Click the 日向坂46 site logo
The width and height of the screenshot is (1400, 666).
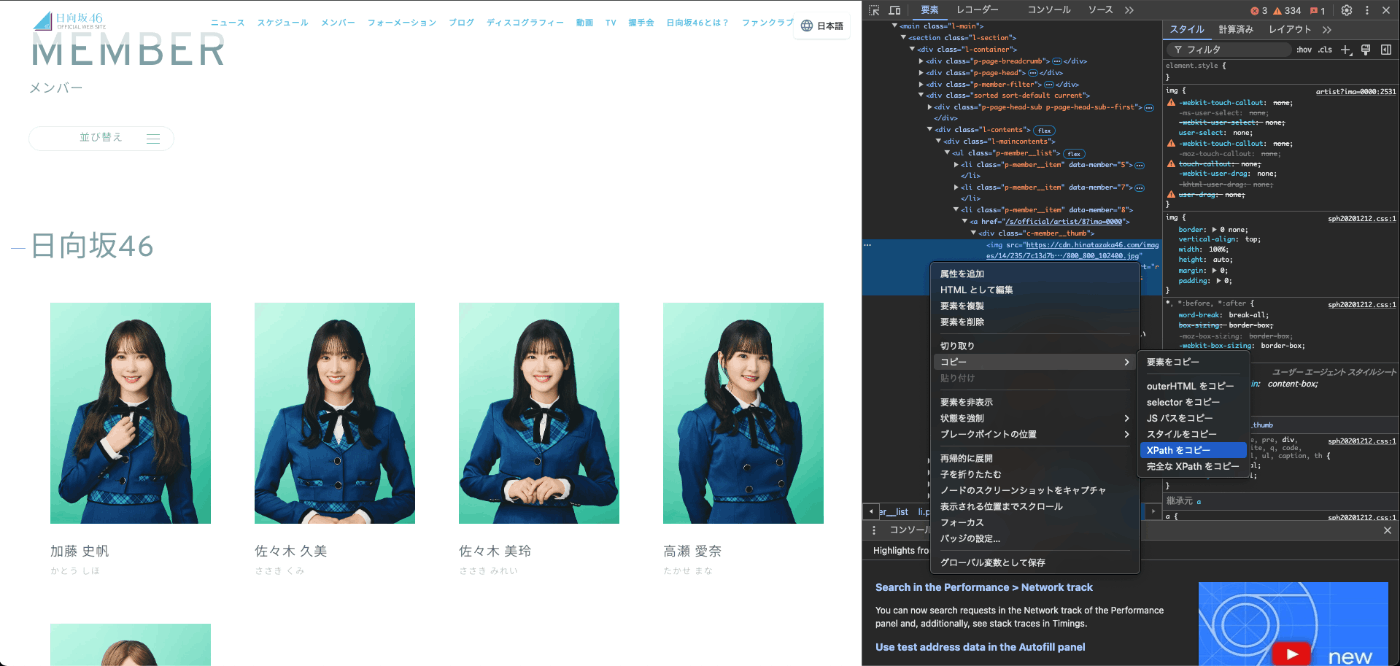(68, 21)
